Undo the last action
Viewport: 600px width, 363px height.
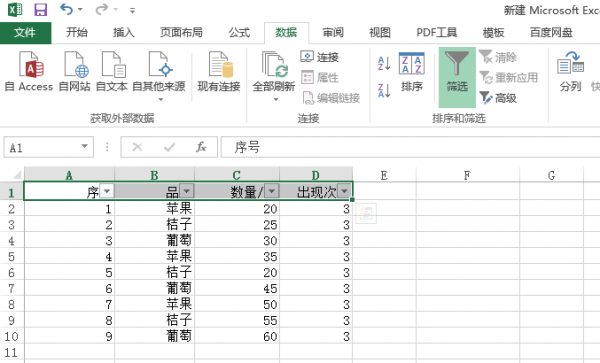coord(67,9)
